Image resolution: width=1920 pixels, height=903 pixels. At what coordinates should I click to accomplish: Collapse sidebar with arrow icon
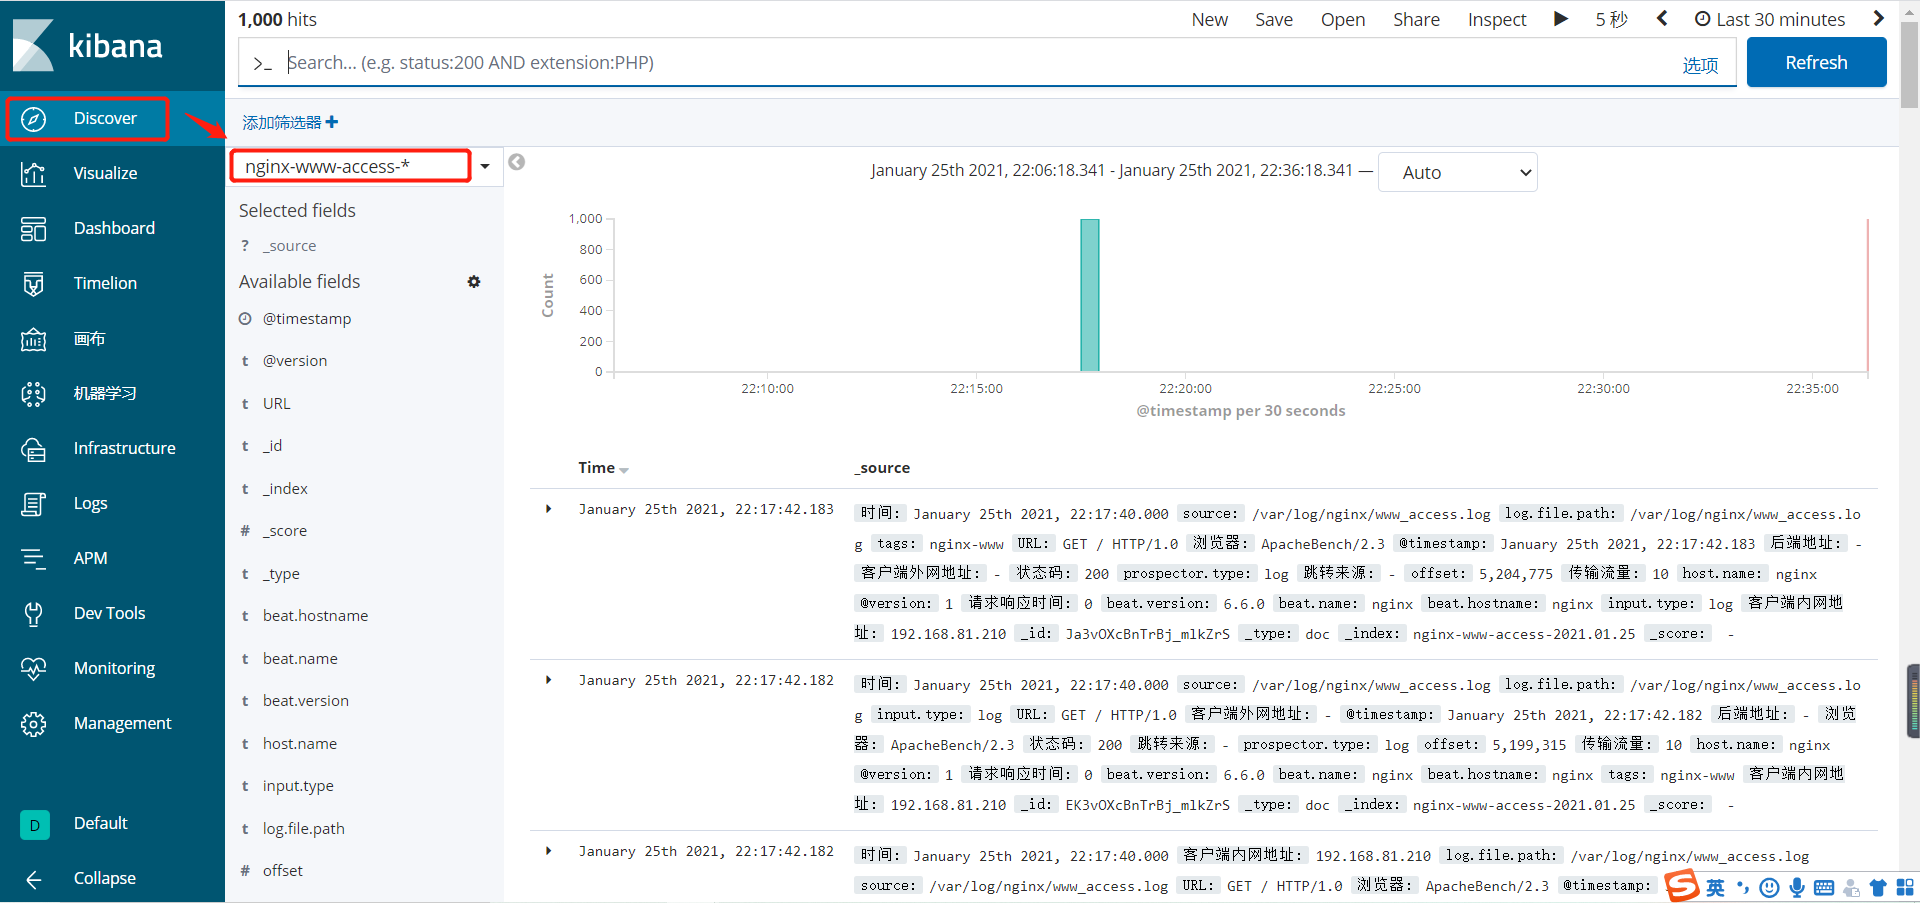33,879
